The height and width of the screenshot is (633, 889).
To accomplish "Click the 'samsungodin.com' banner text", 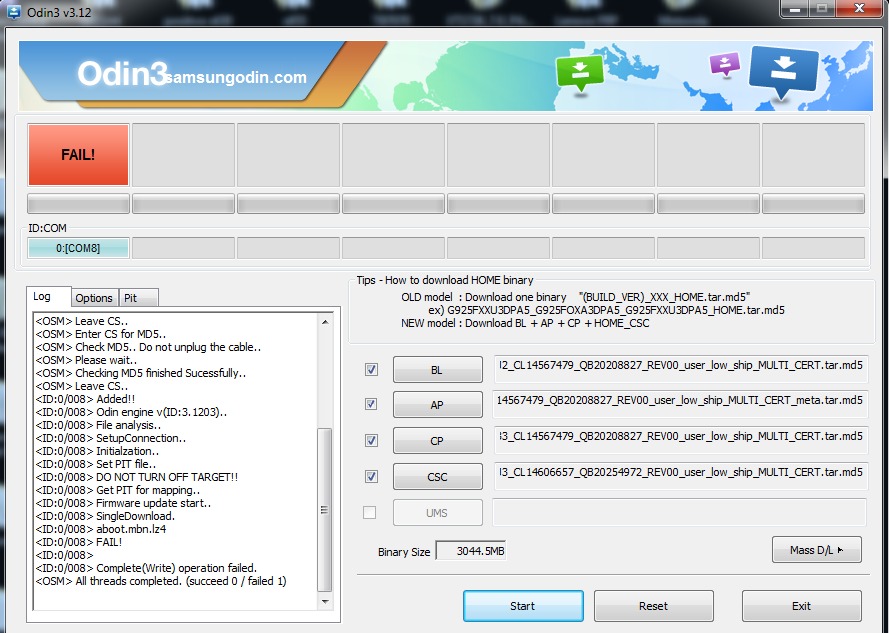I will (236, 77).
